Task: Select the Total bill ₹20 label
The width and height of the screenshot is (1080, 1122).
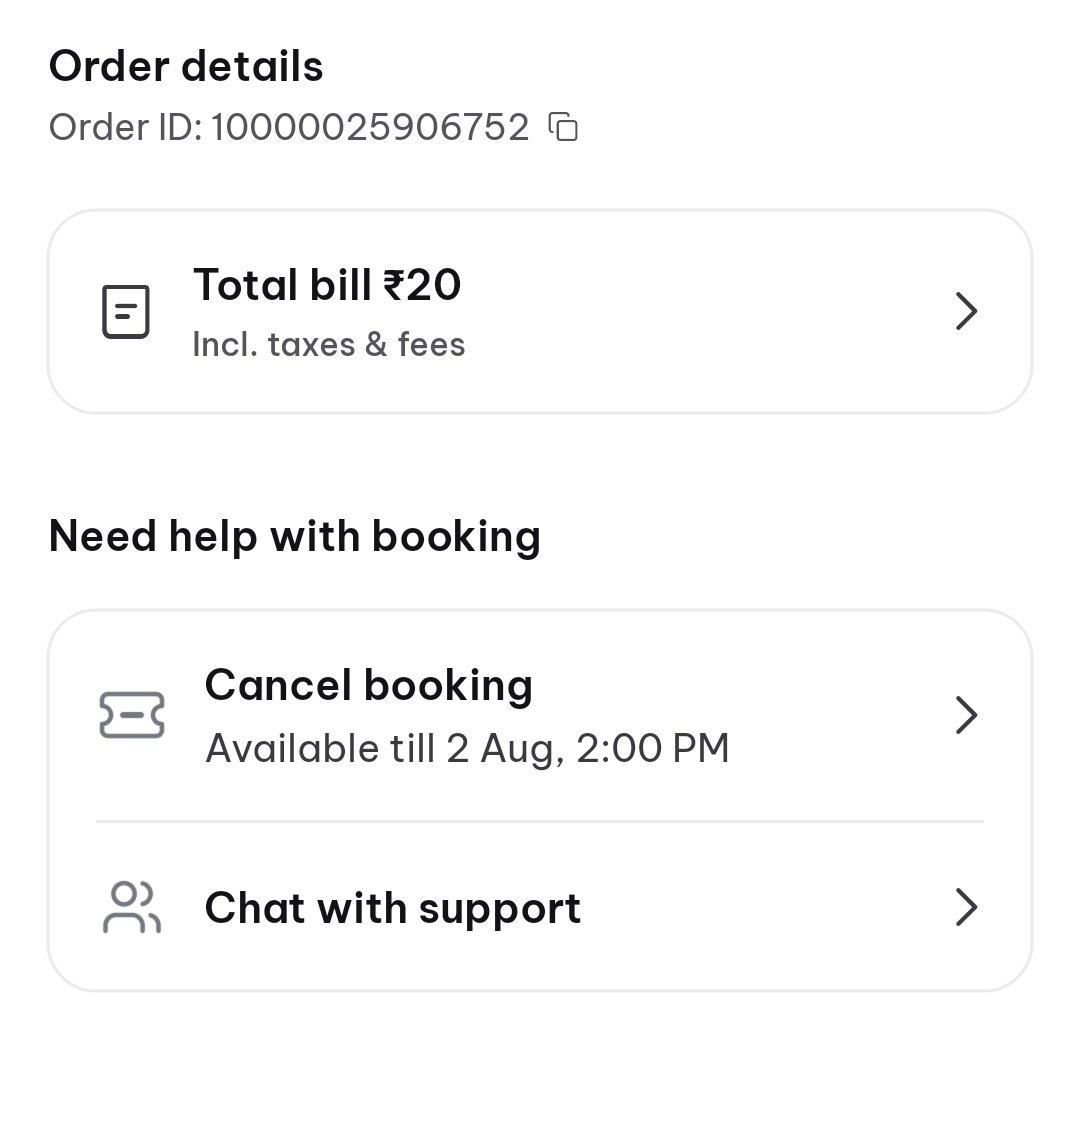Action: tap(327, 285)
